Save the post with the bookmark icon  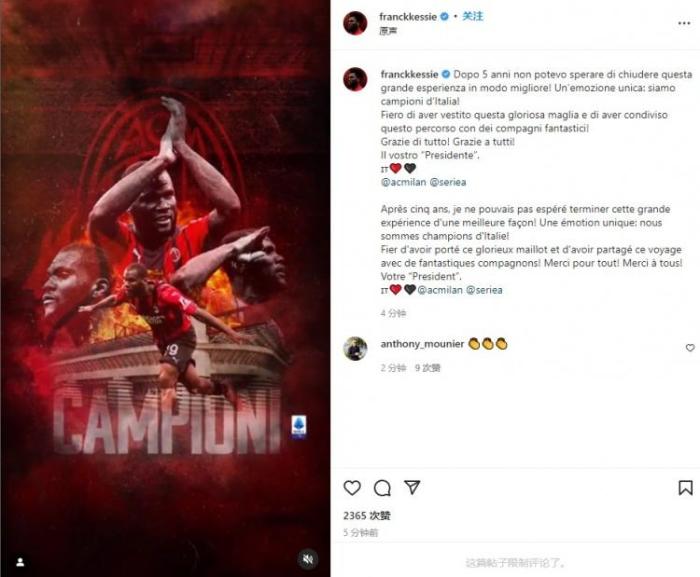(x=685, y=488)
